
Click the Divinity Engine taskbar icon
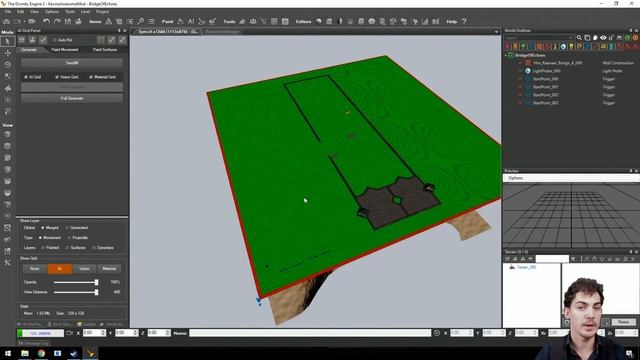point(90,353)
